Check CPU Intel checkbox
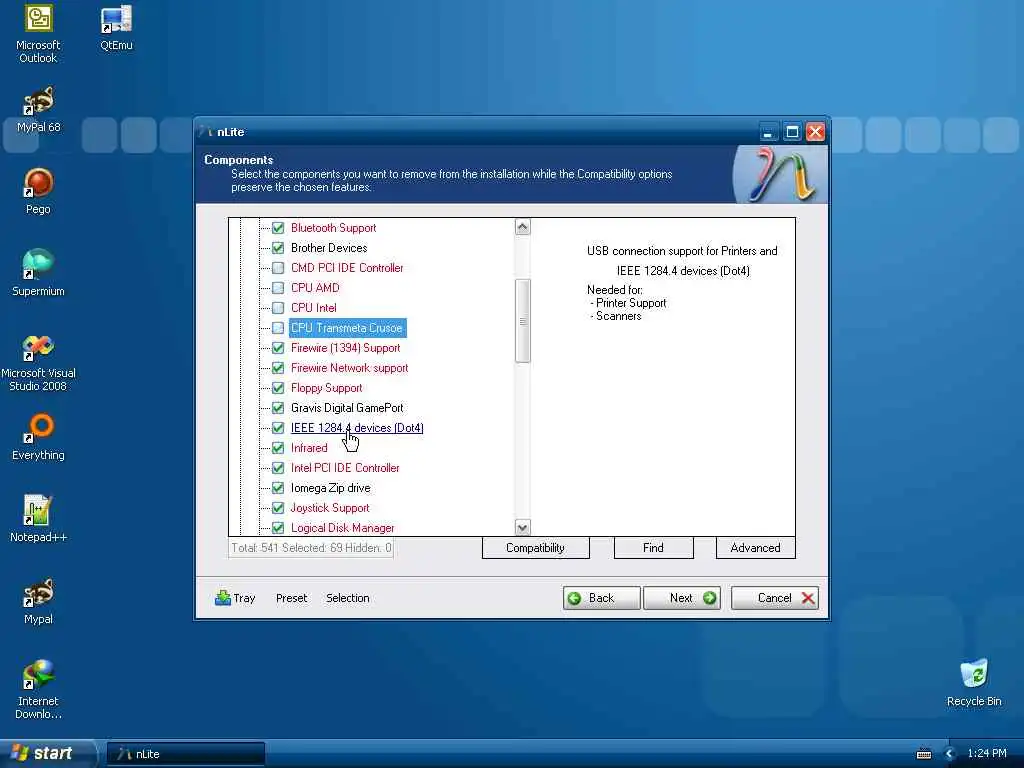This screenshot has width=1024, height=768. tap(278, 308)
